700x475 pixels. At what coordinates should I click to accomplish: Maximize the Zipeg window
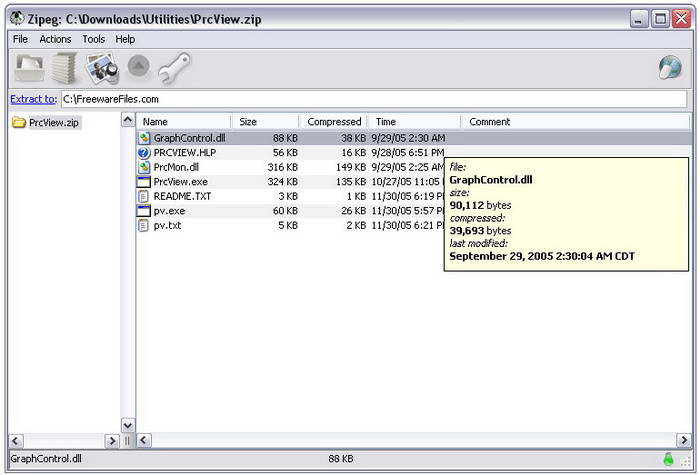click(660, 19)
